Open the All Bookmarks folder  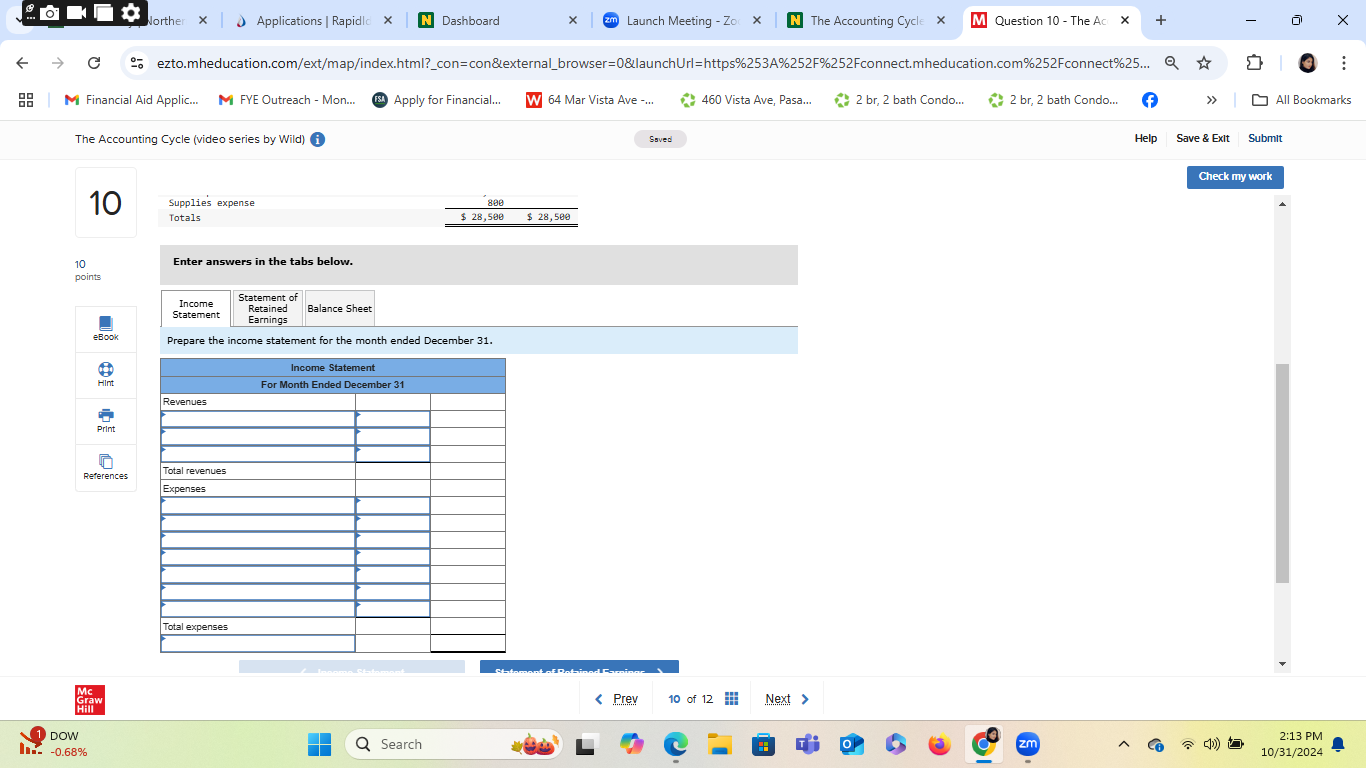pos(1303,100)
